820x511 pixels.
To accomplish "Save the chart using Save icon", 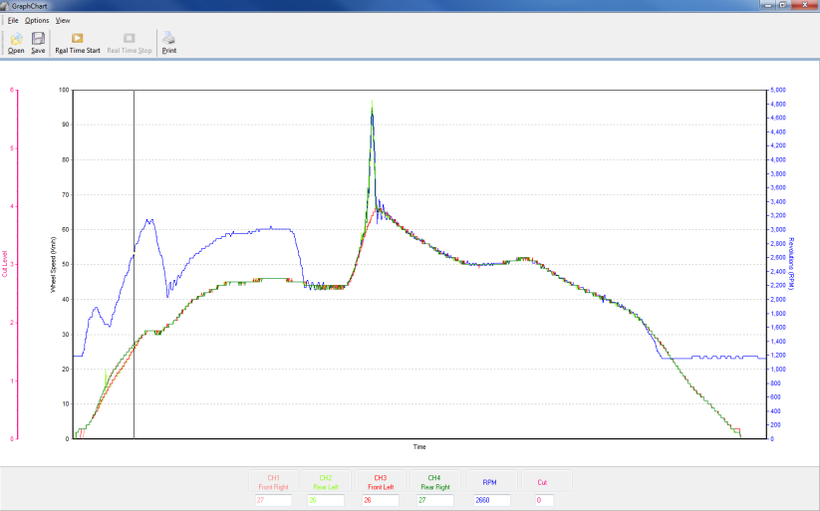I will 38,42.
